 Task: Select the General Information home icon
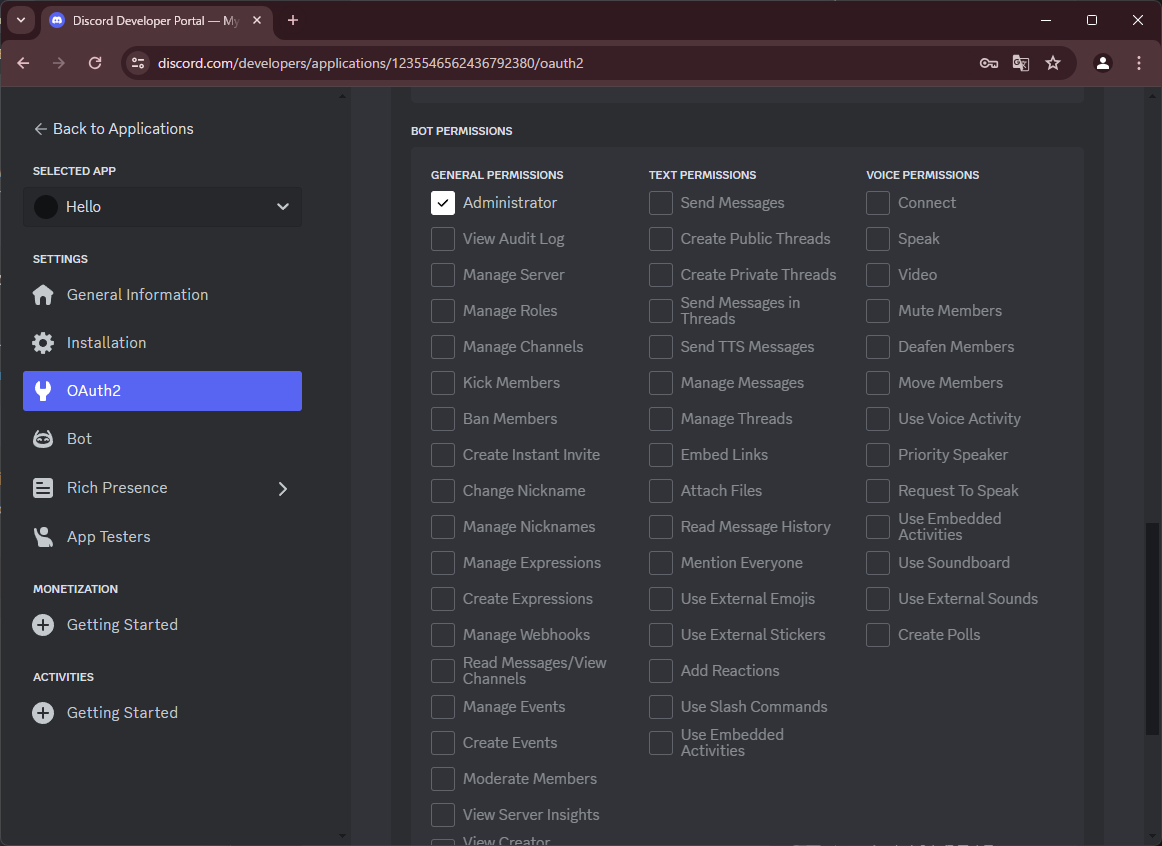tap(42, 294)
